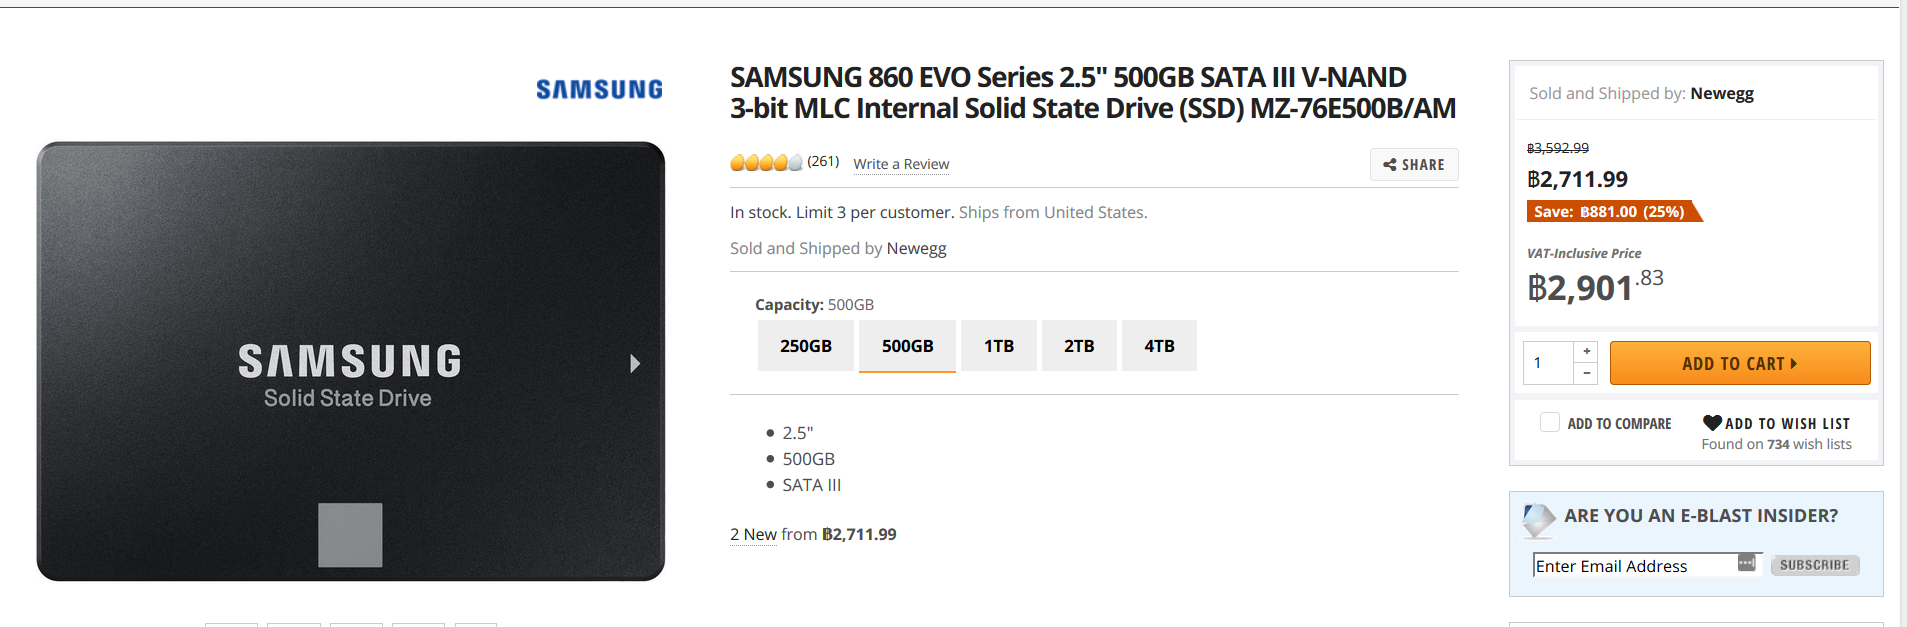
Task: Select the 500GB capacity option
Action: pos(907,346)
